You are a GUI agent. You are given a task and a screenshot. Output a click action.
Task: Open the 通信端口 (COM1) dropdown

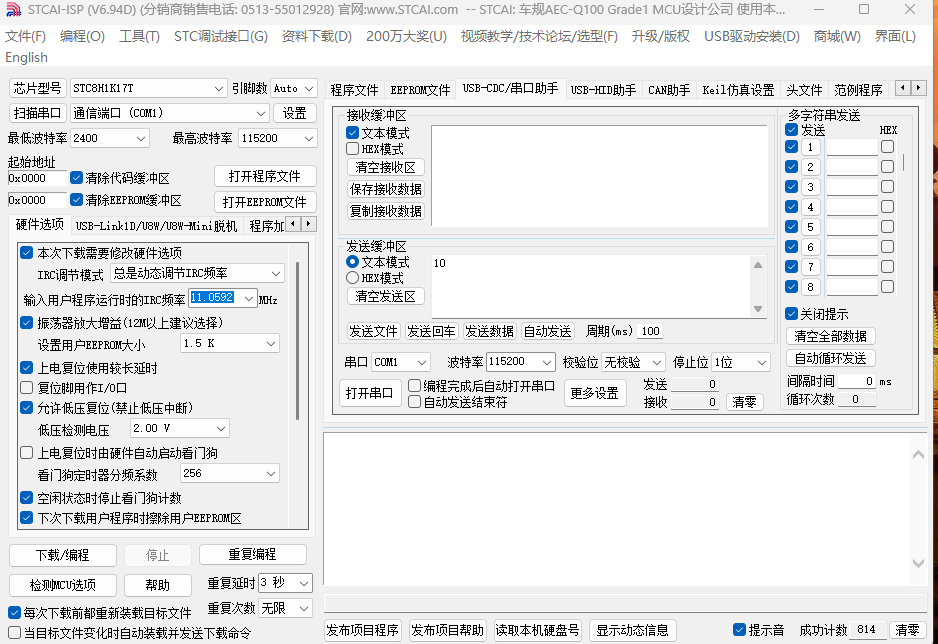coord(261,113)
